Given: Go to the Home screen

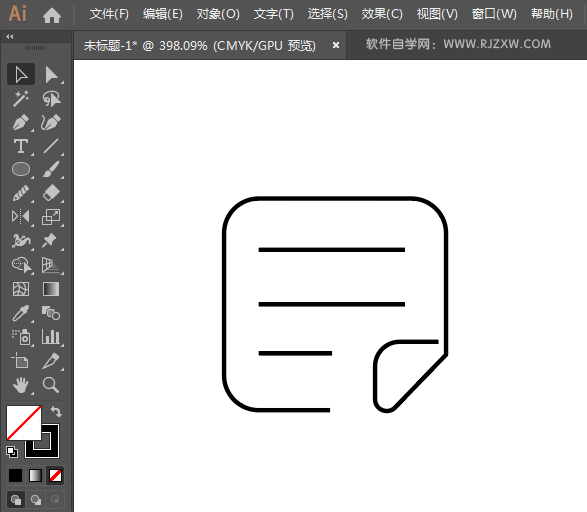Looking at the screenshot, I should click(52, 15).
